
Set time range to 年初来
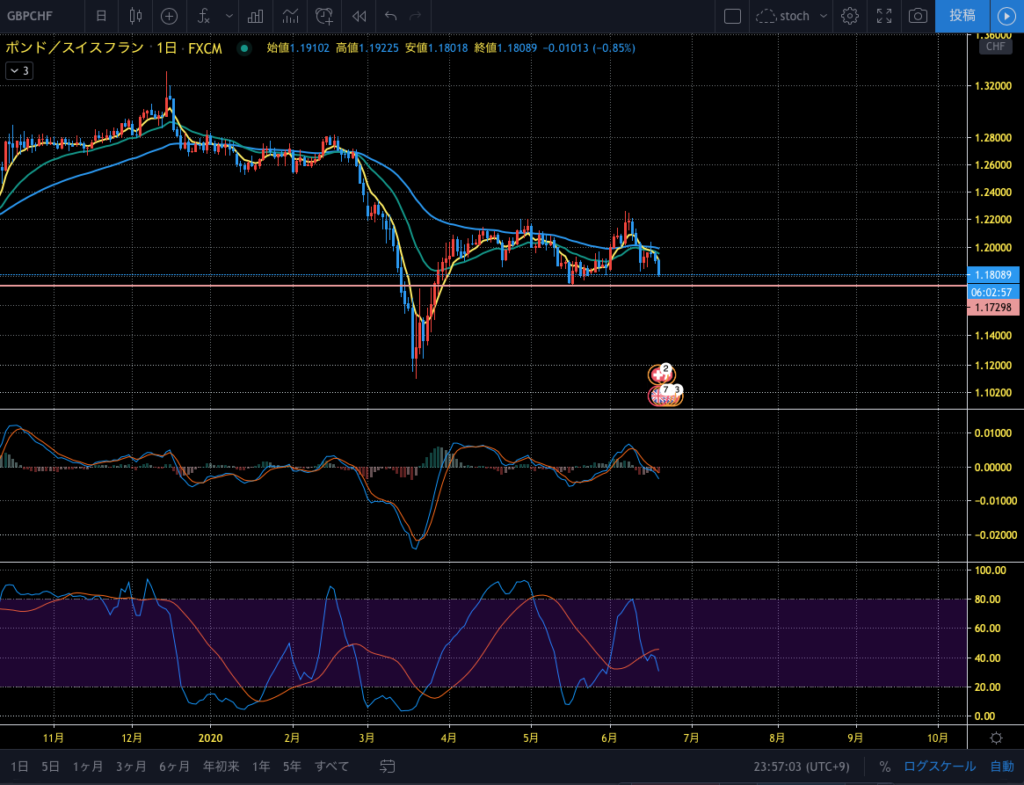click(x=221, y=766)
